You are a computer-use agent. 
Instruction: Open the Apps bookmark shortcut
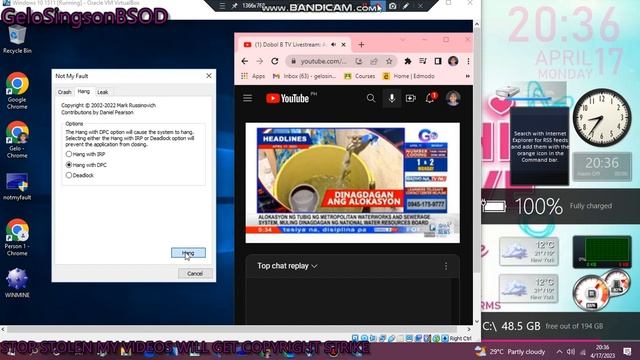[253, 76]
